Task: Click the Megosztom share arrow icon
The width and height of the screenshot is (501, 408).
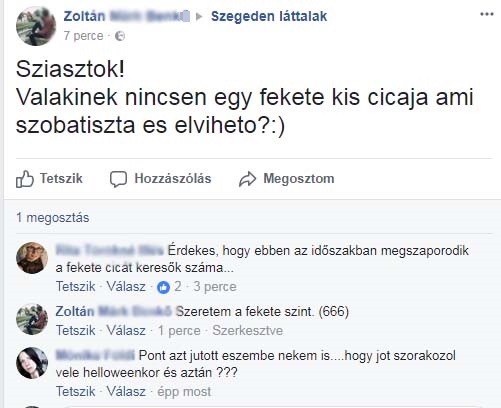Action: (247, 179)
